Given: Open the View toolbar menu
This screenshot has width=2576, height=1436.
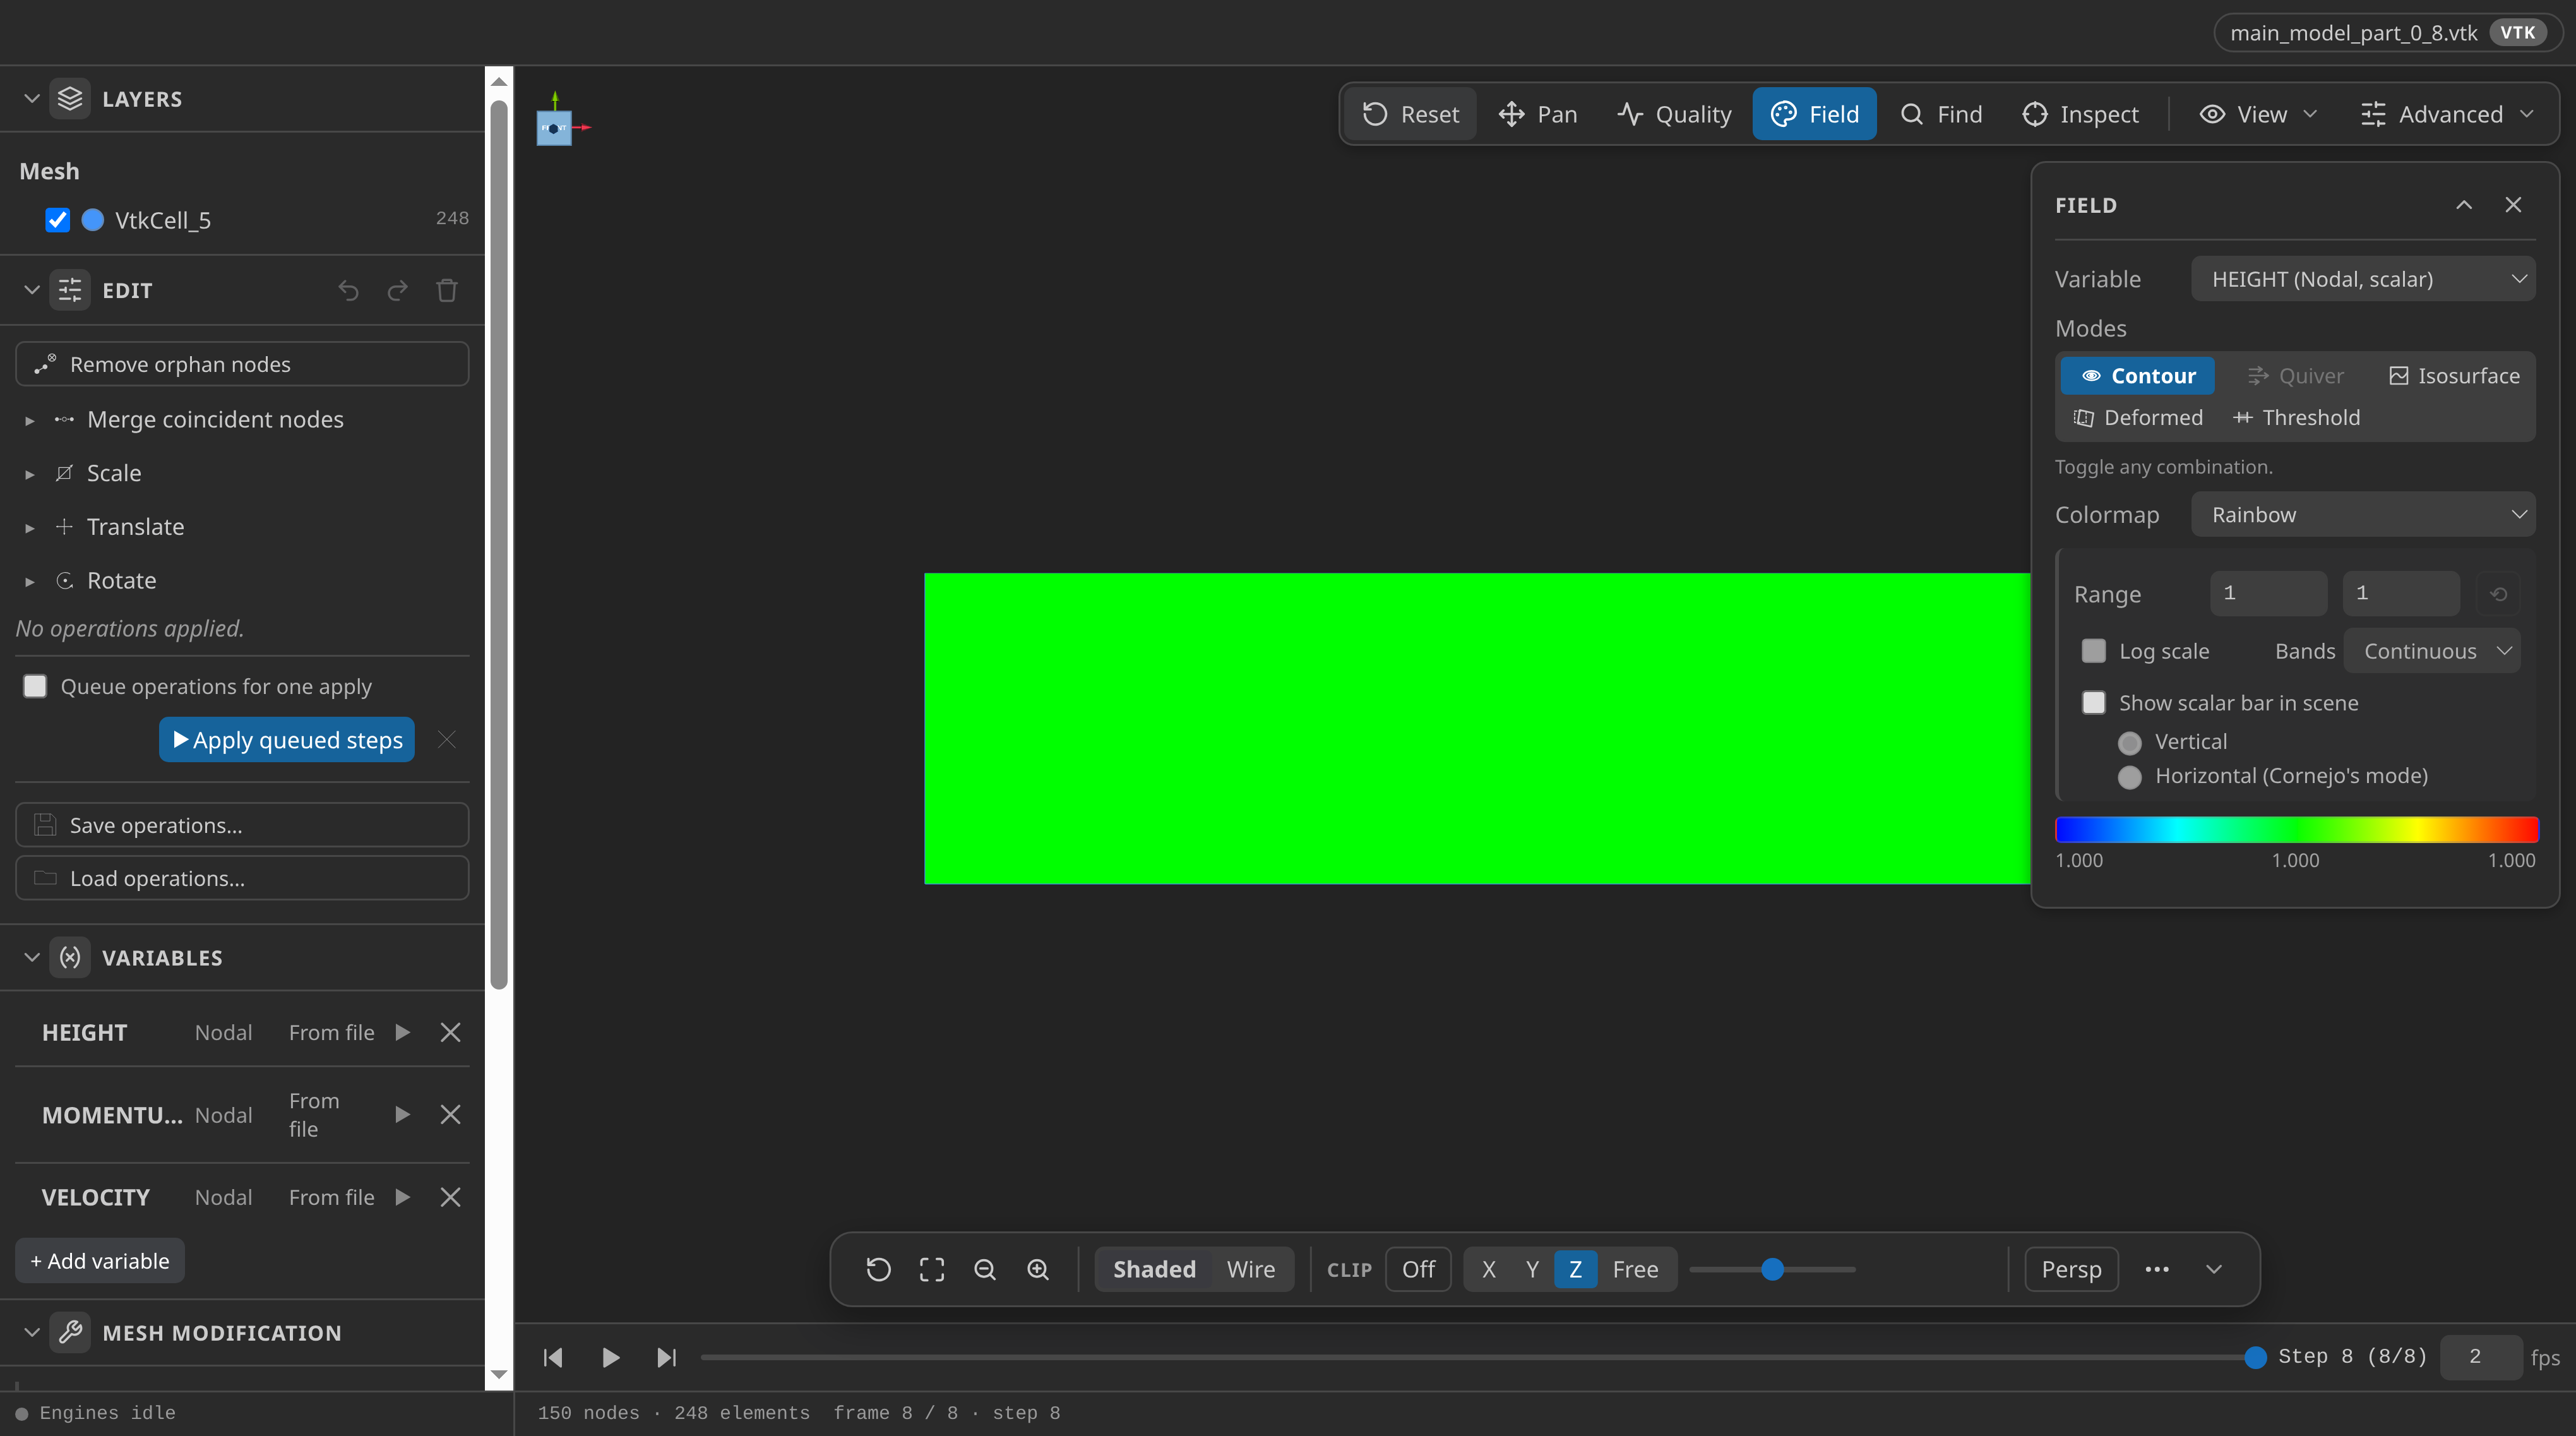Looking at the screenshot, I should pyautogui.click(x=2257, y=114).
